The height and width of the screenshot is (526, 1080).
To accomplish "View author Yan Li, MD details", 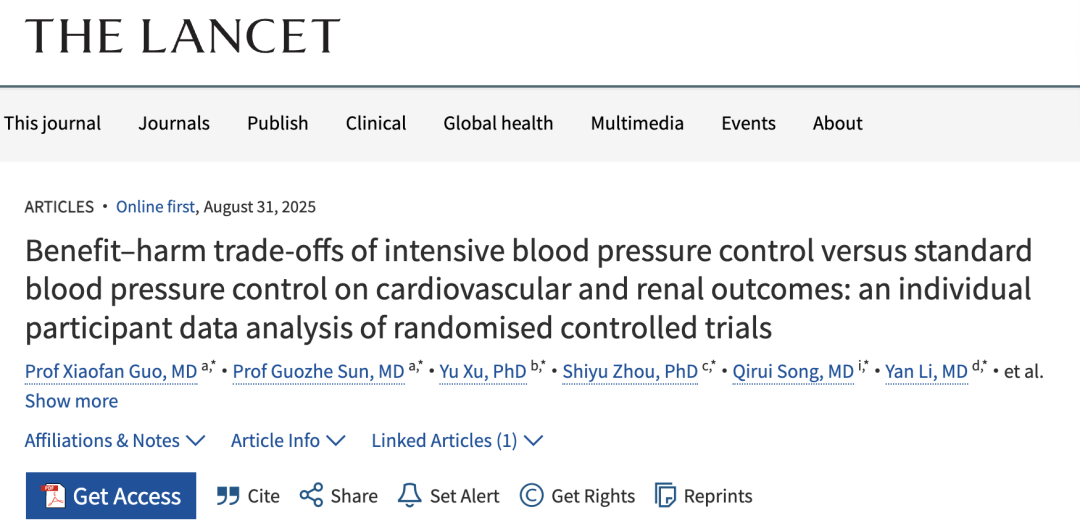I will coord(926,372).
